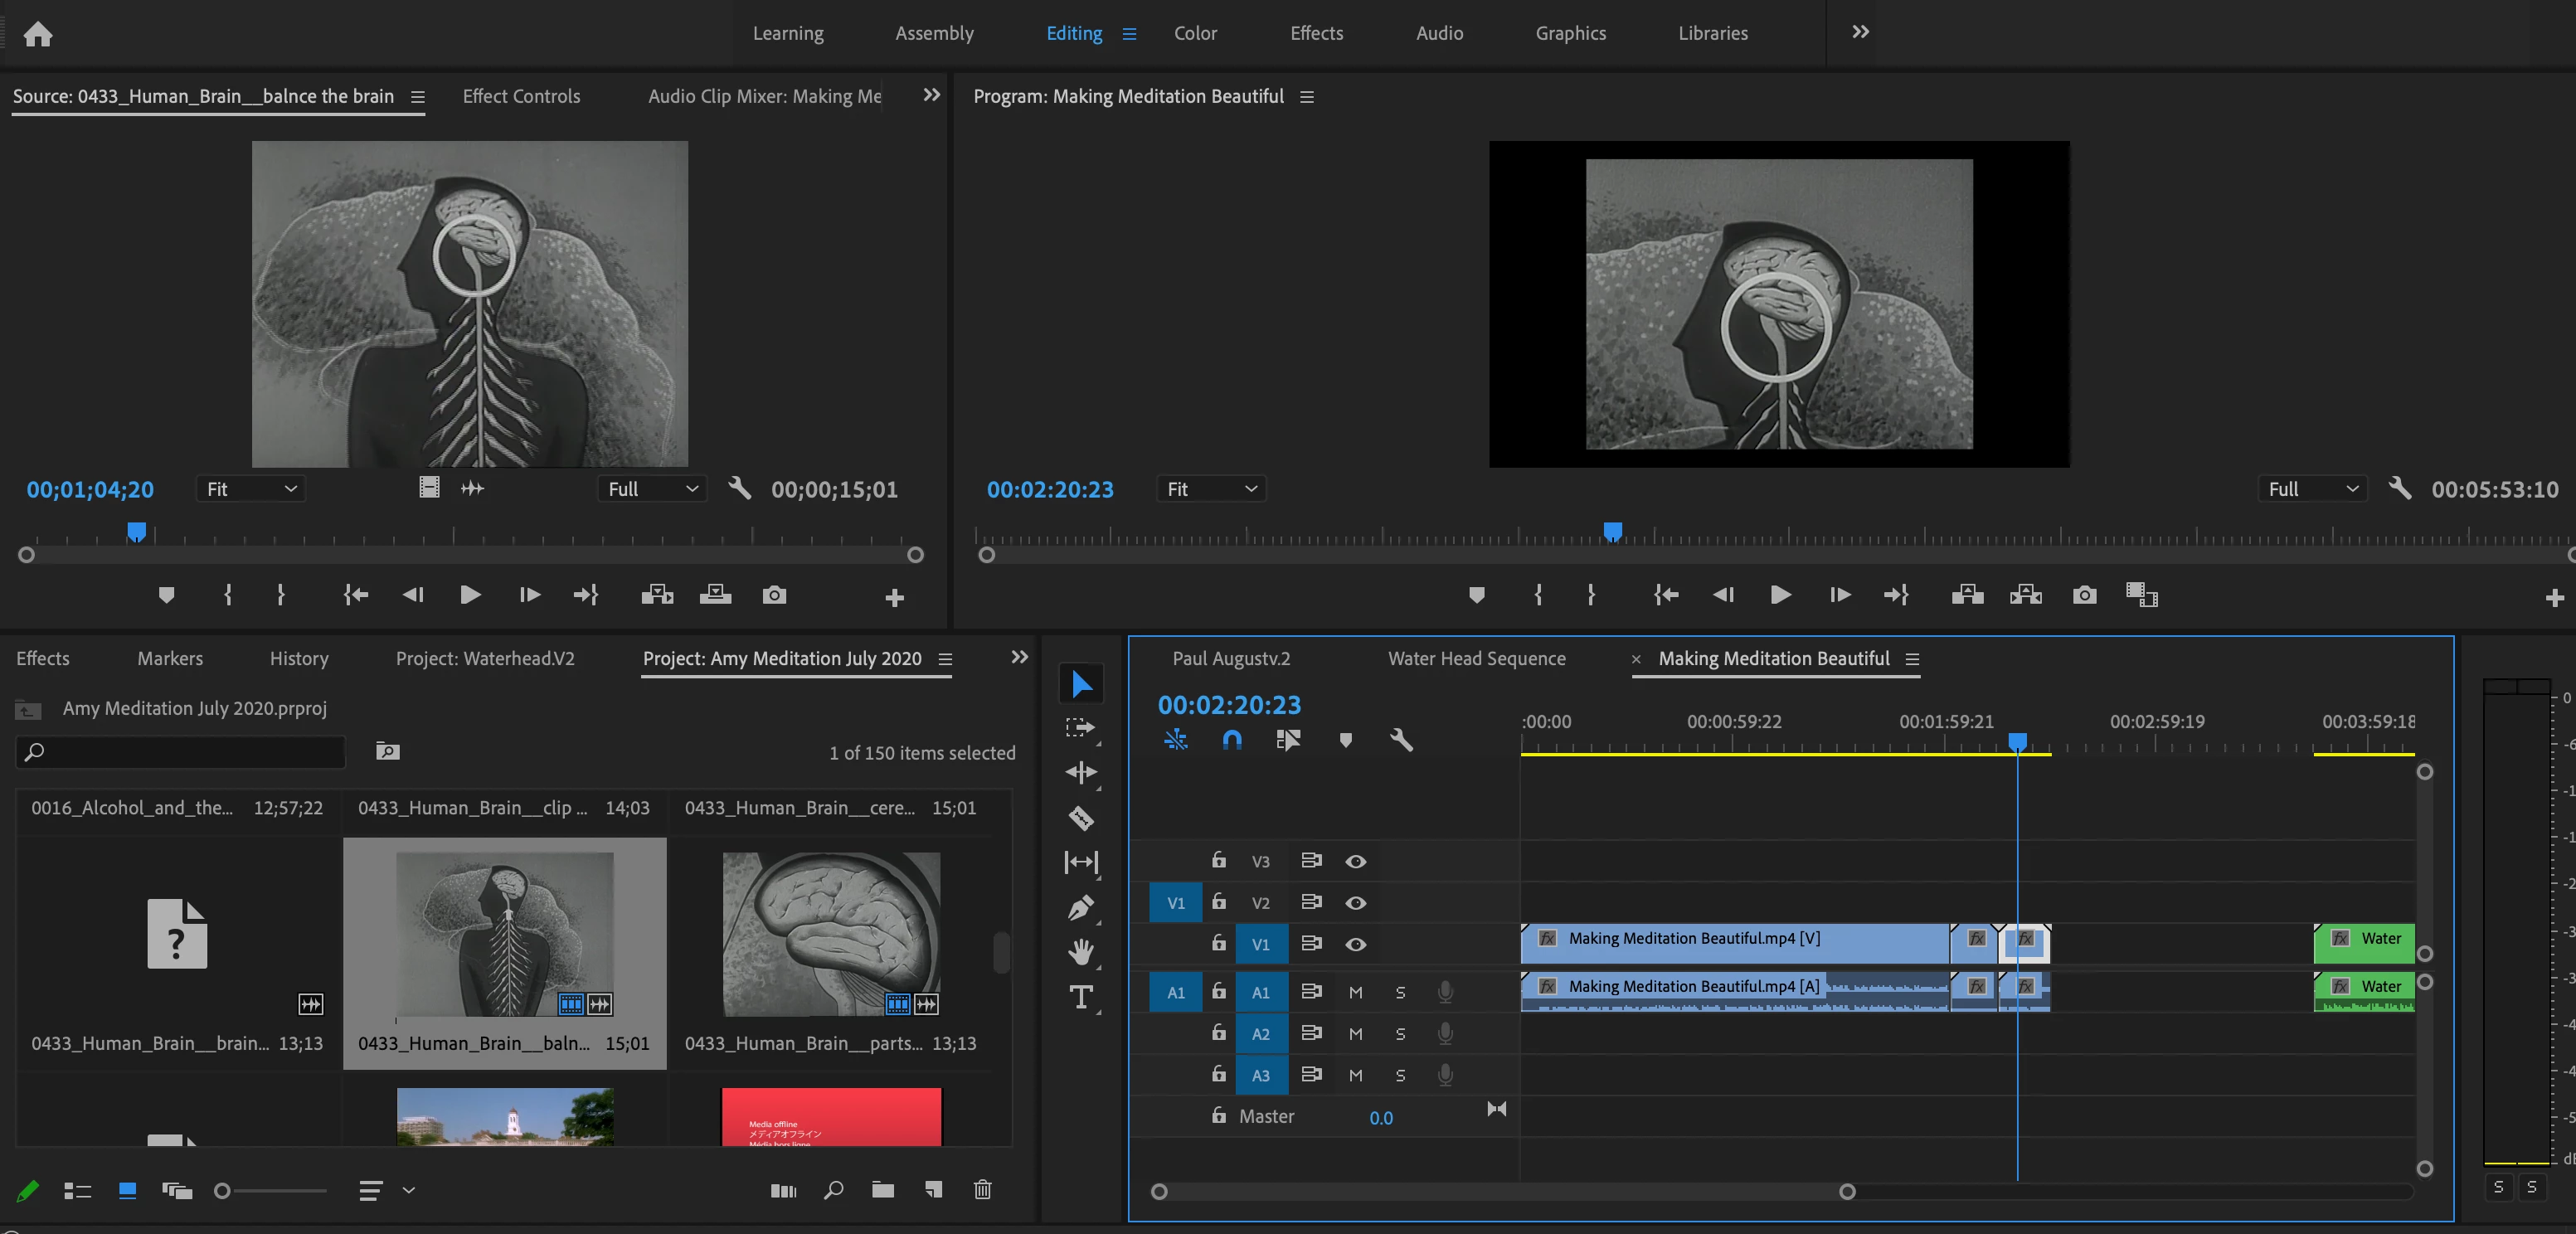2576x1234 pixels.
Task: Toggle lock on track V3
Action: (x=1218, y=860)
